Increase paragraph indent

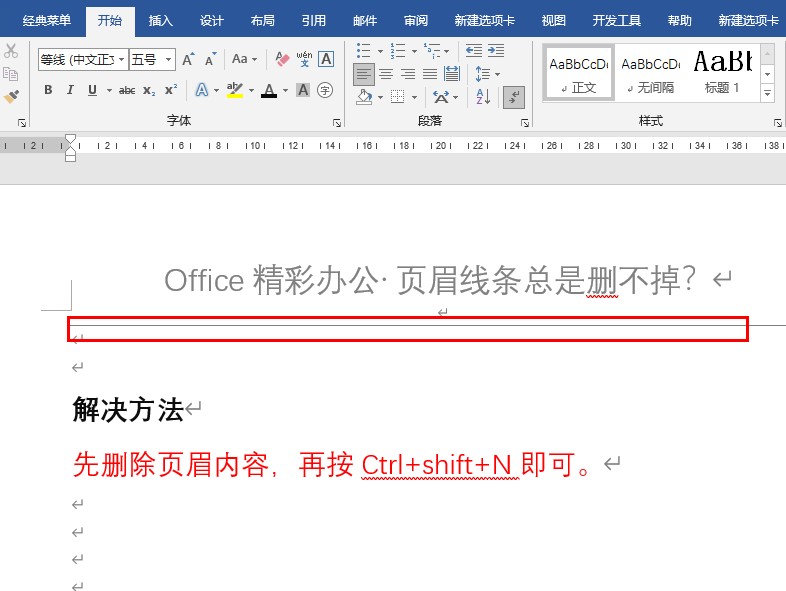(496, 51)
